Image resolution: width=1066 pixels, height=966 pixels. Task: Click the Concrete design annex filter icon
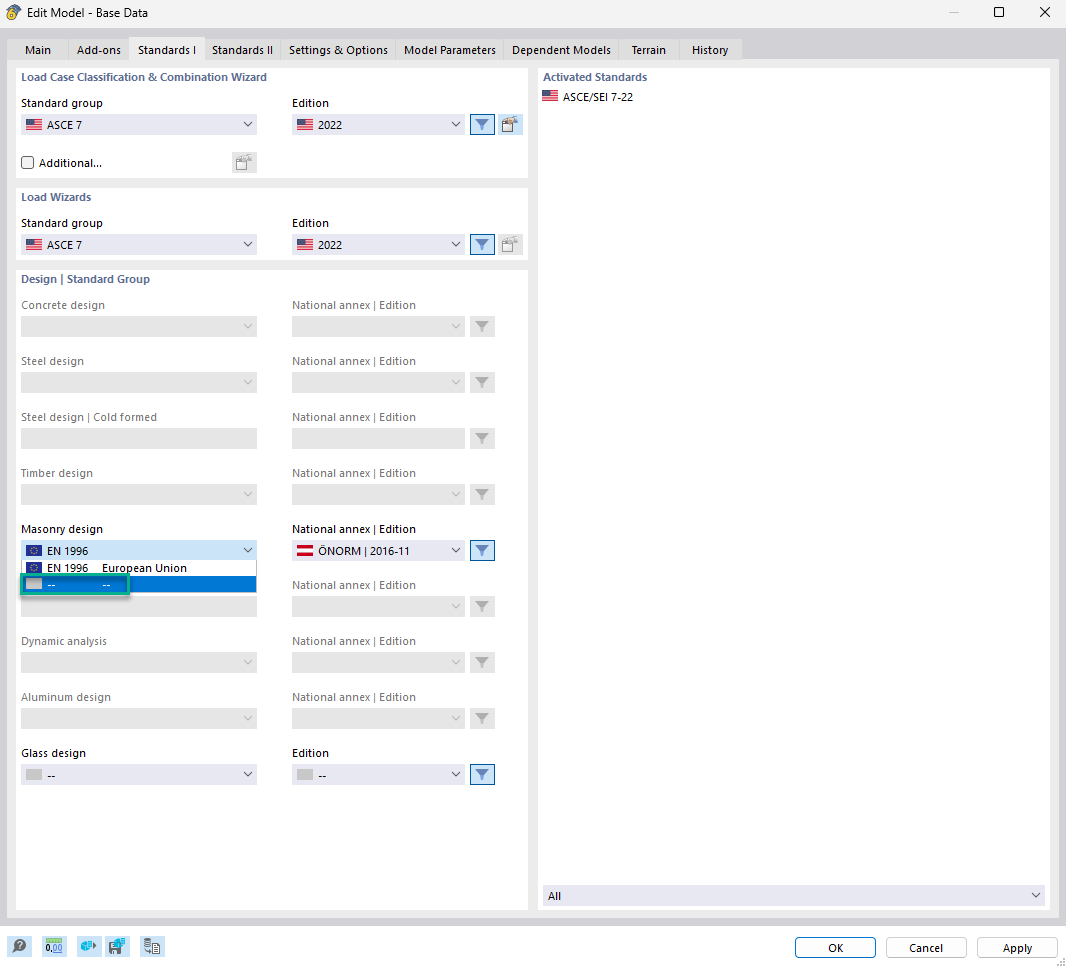click(x=482, y=326)
